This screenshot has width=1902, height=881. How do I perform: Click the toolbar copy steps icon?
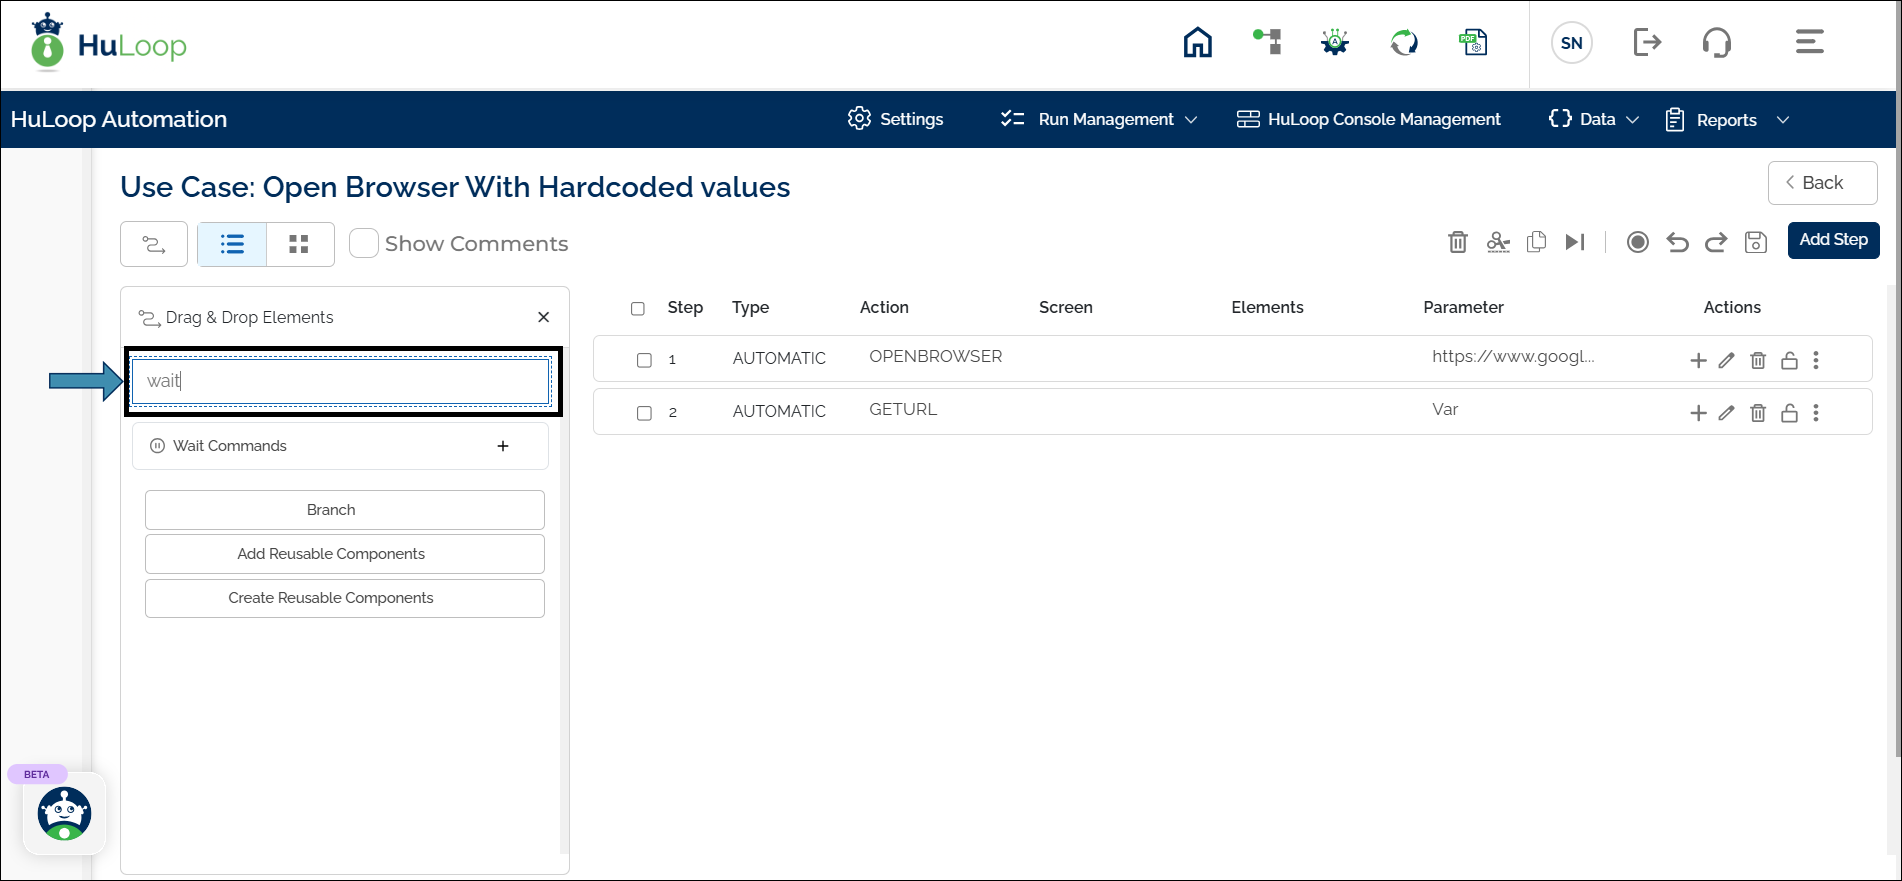pos(1537,242)
